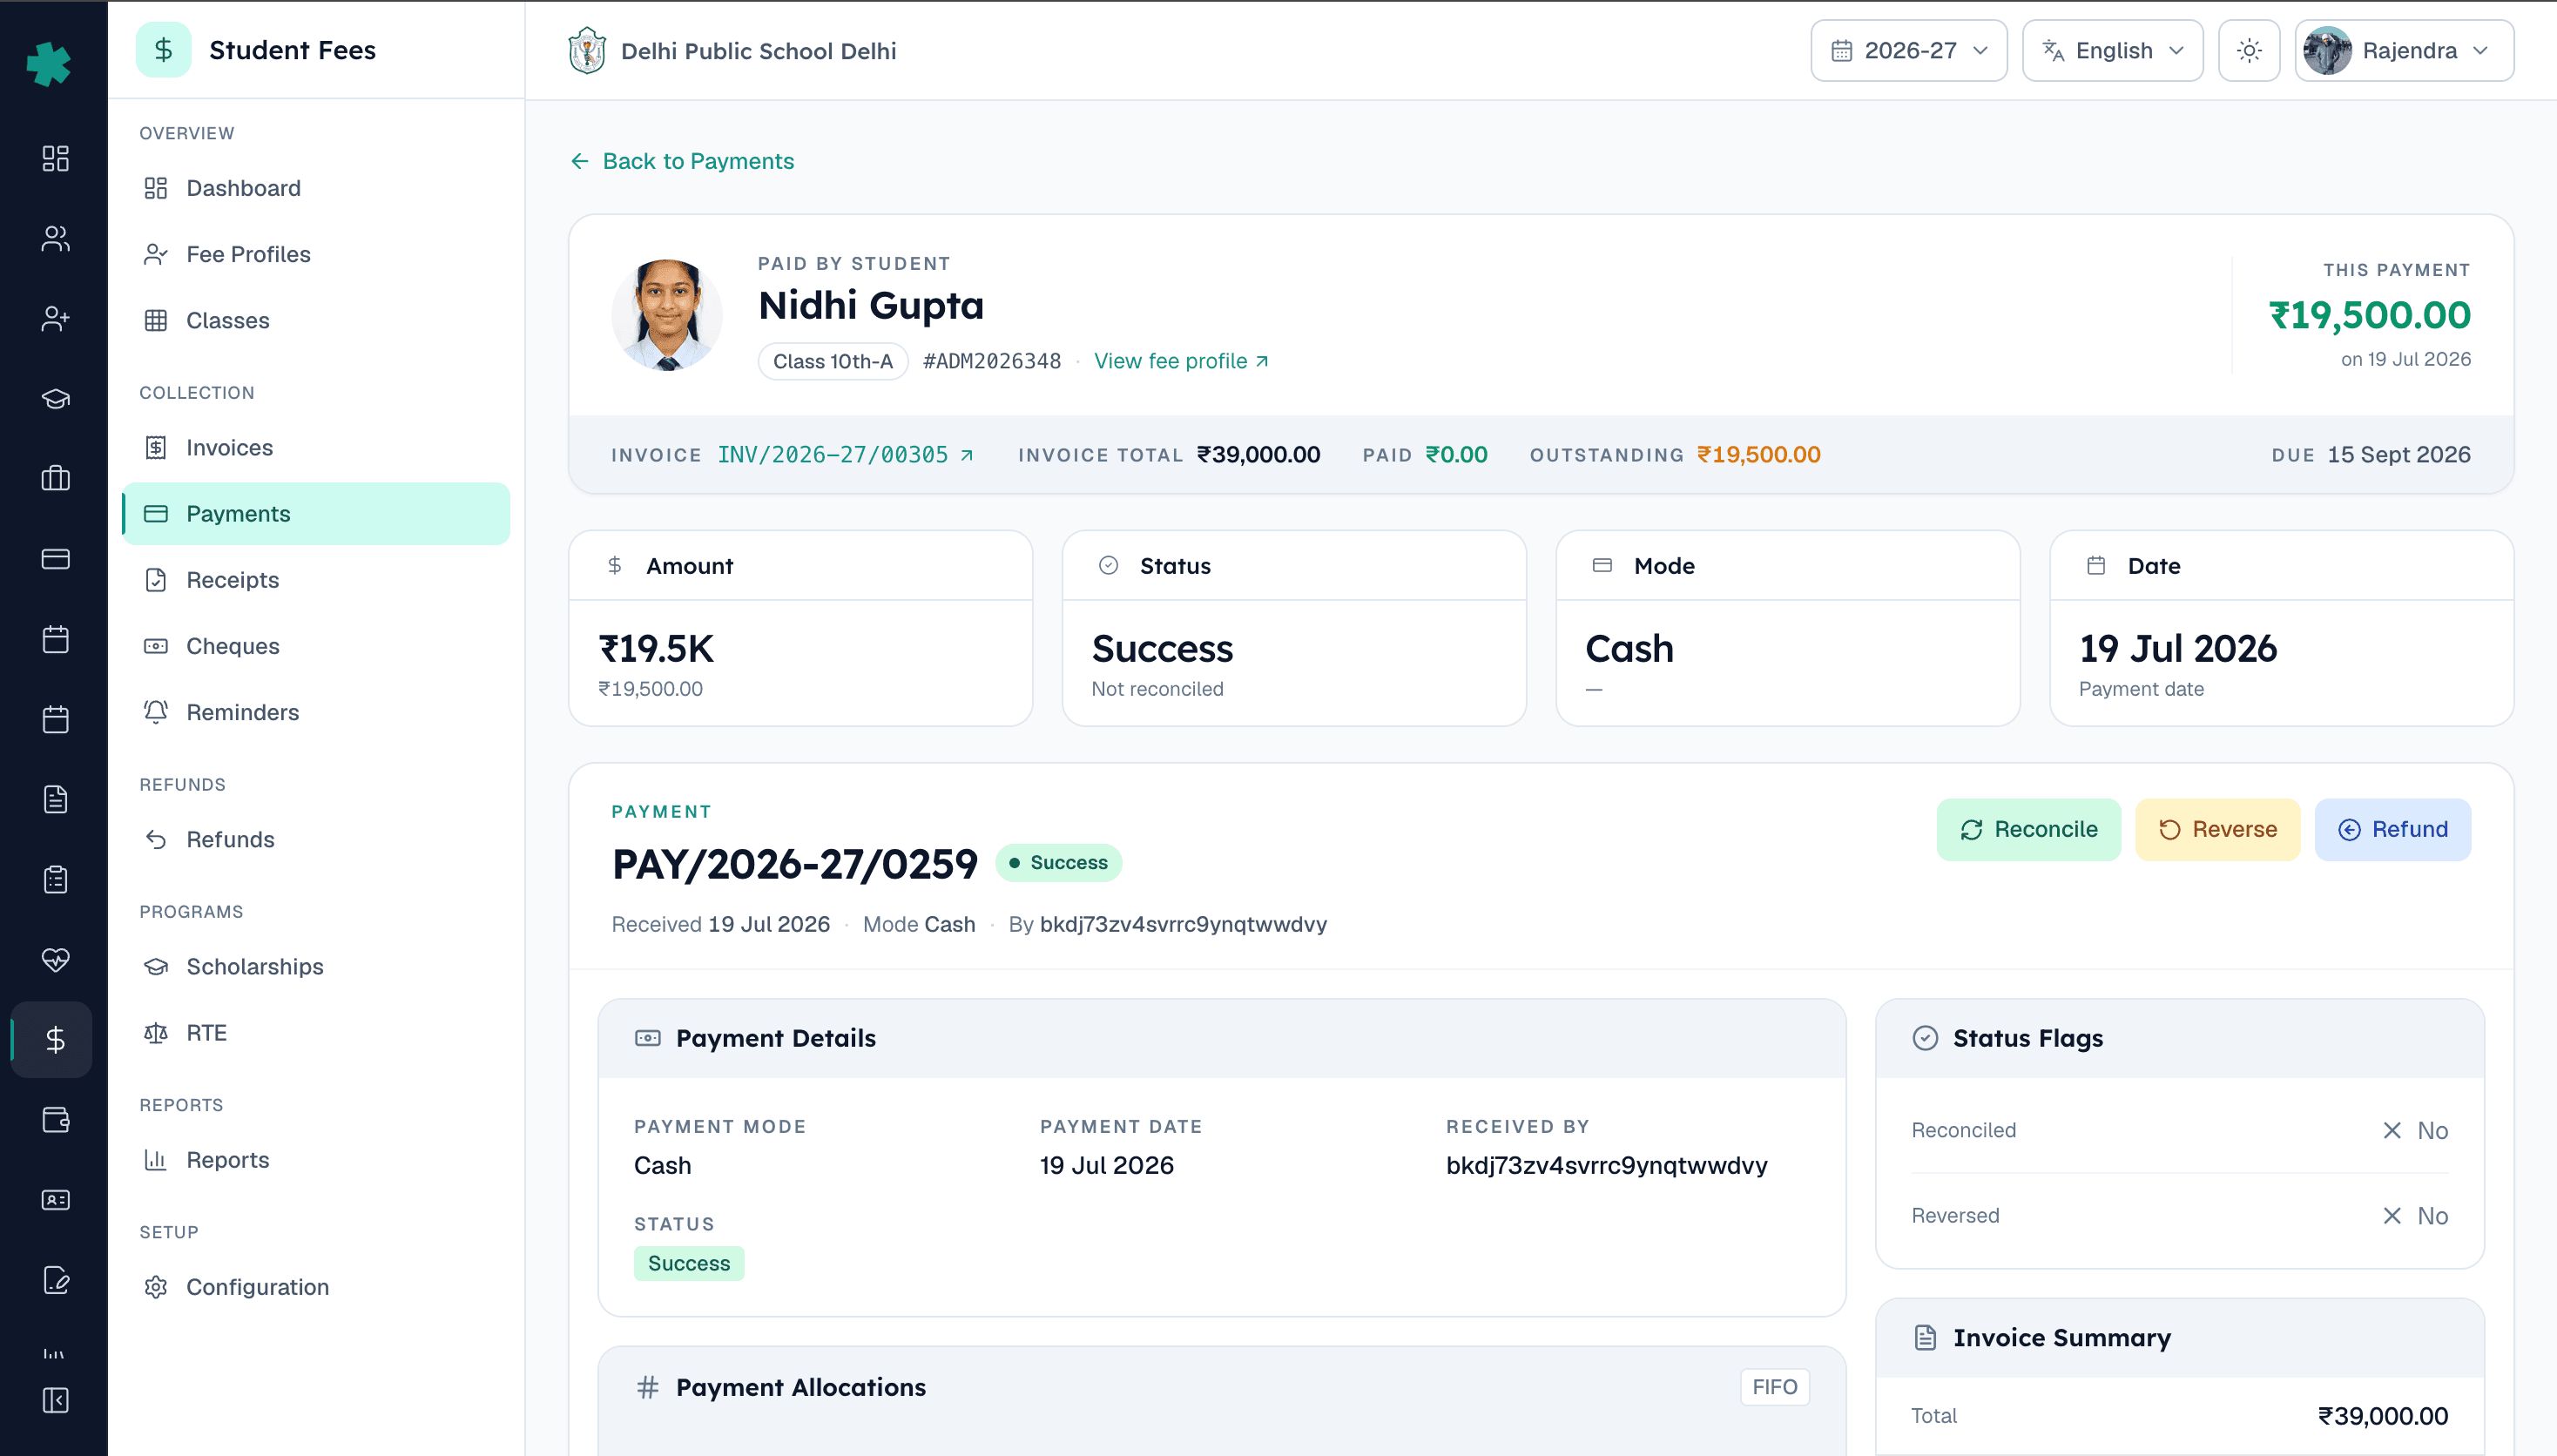2557x1456 pixels.
Task: Open the Rajendra user menu dropdown
Action: (x=2404, y=50)
